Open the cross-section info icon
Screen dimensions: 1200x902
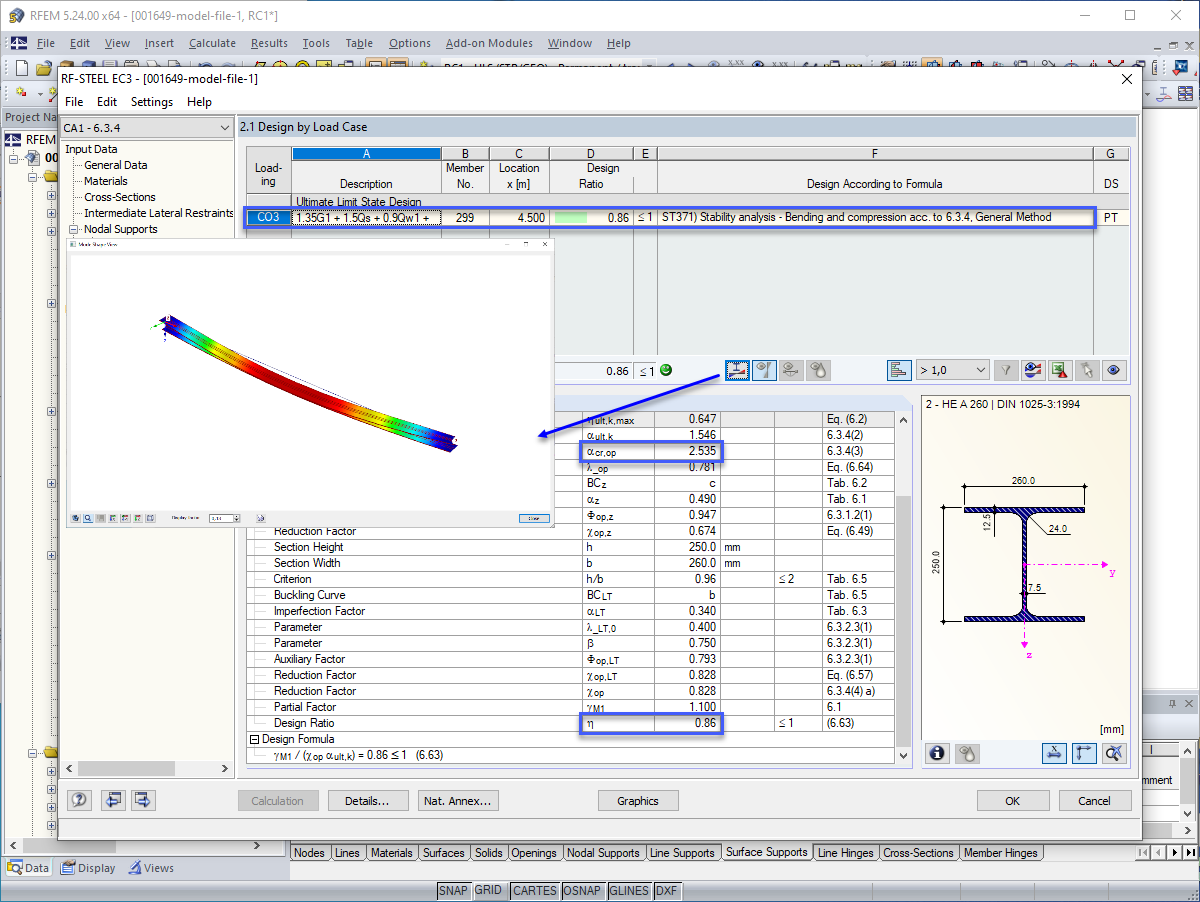tap(936, 753)
